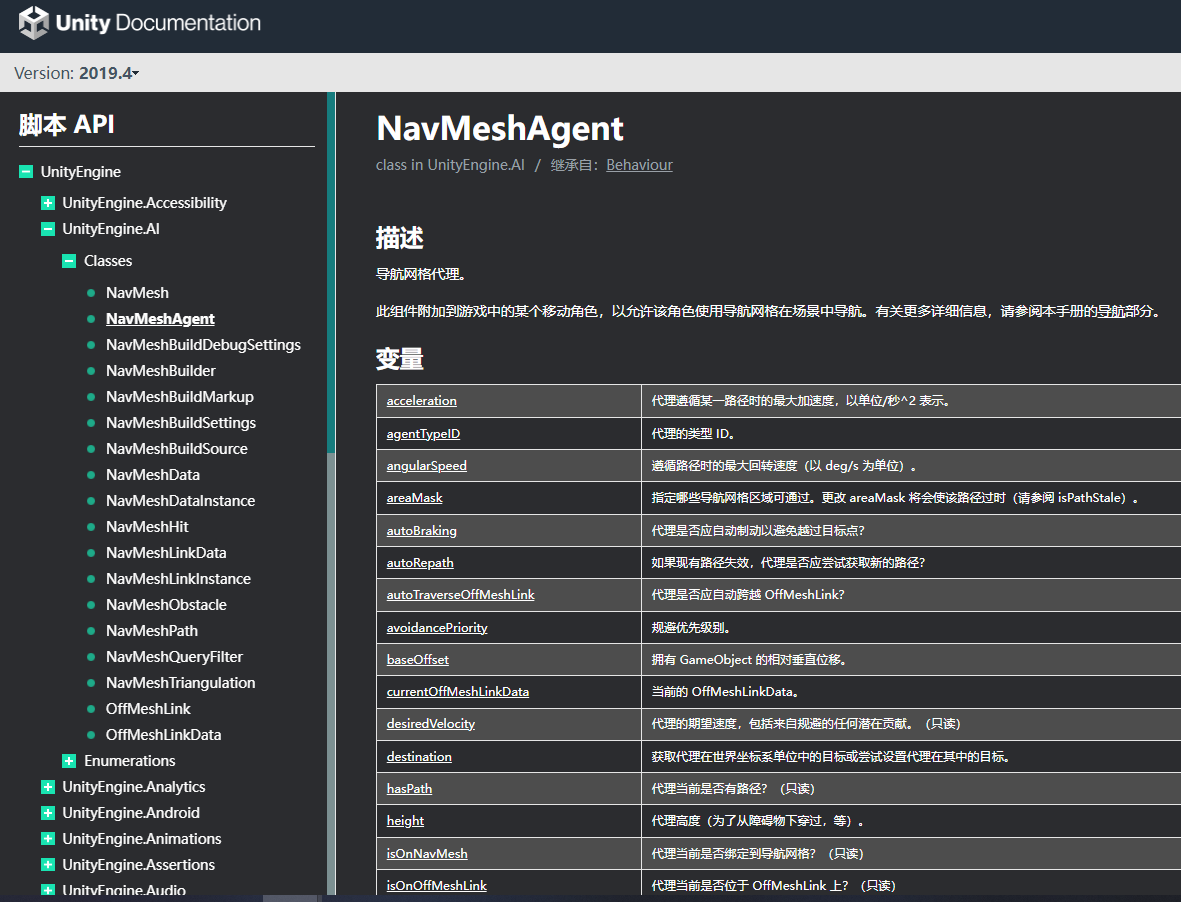Open NavMeshHit in sidebar

pyautogui.click(x=147, y=527)
